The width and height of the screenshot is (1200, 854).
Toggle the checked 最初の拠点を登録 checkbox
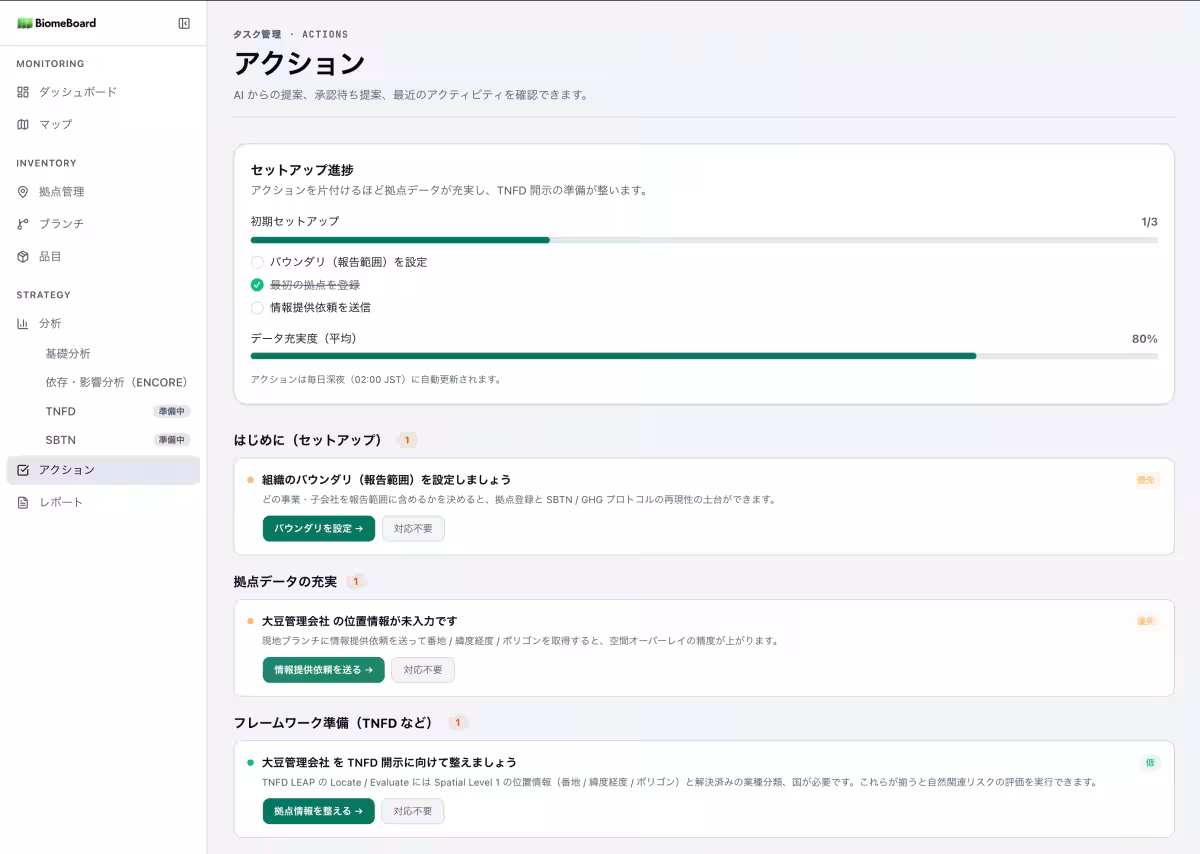tap(257, 285)
